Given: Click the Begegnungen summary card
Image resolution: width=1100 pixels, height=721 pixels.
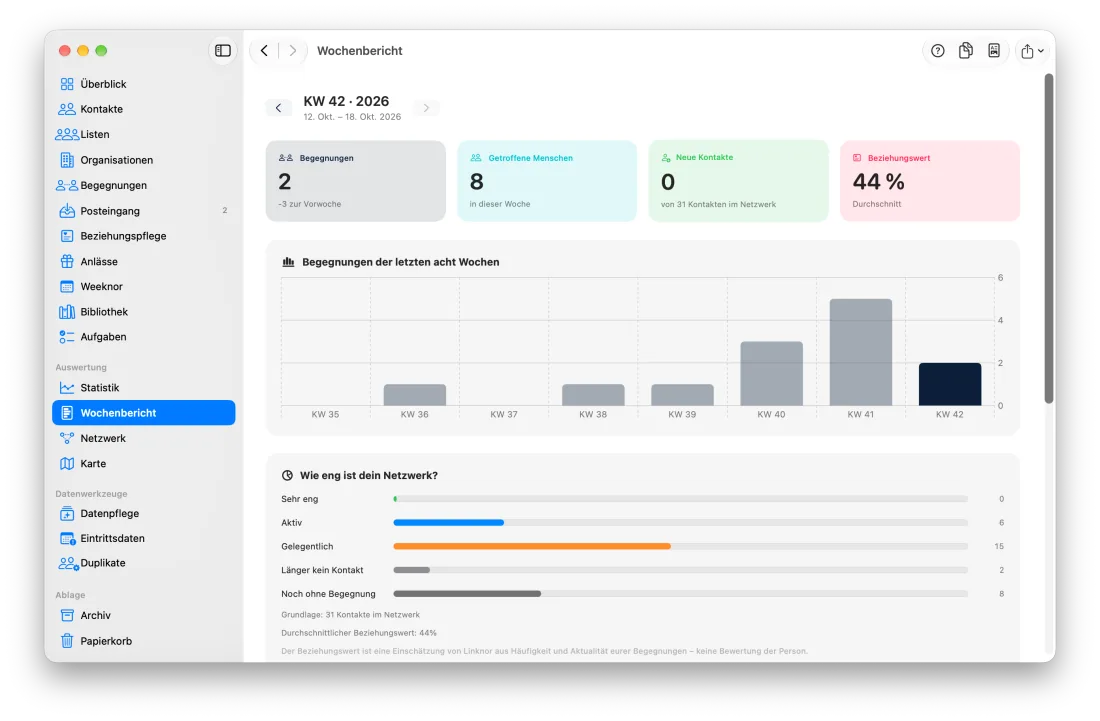Looking at the screenshot, I should tap(356, 181).
